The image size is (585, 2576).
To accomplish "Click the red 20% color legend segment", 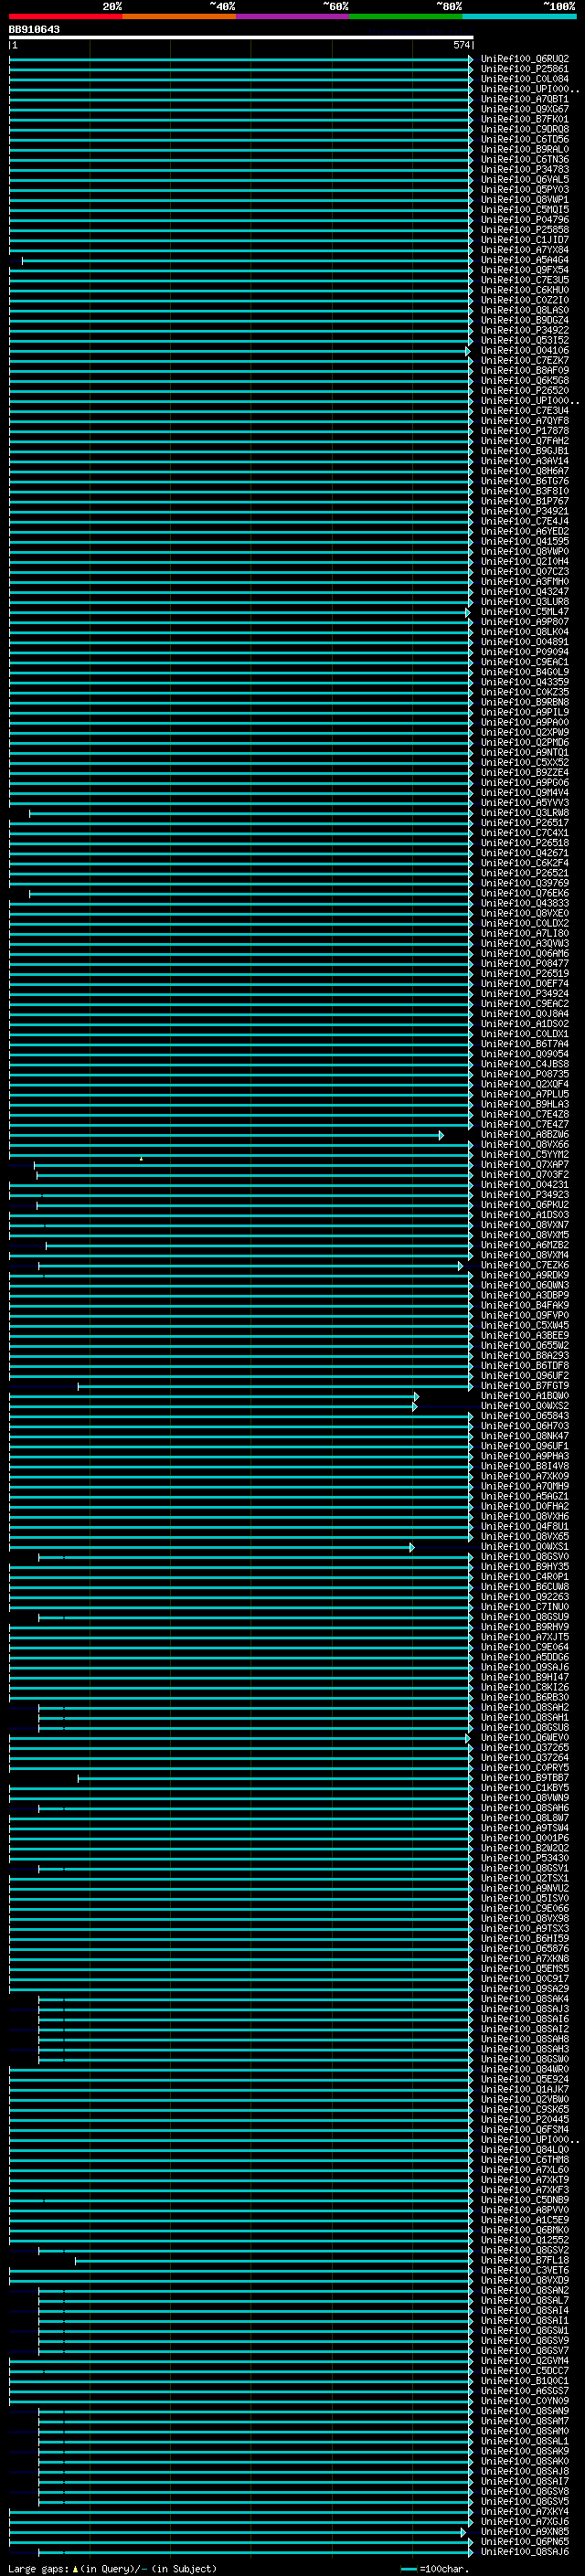I will click(x=66, y=16).
